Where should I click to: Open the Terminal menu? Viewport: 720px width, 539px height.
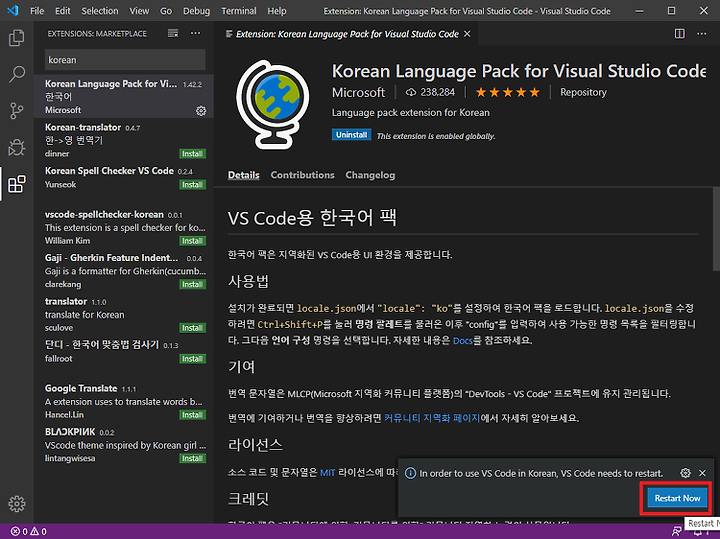(239, 11)
